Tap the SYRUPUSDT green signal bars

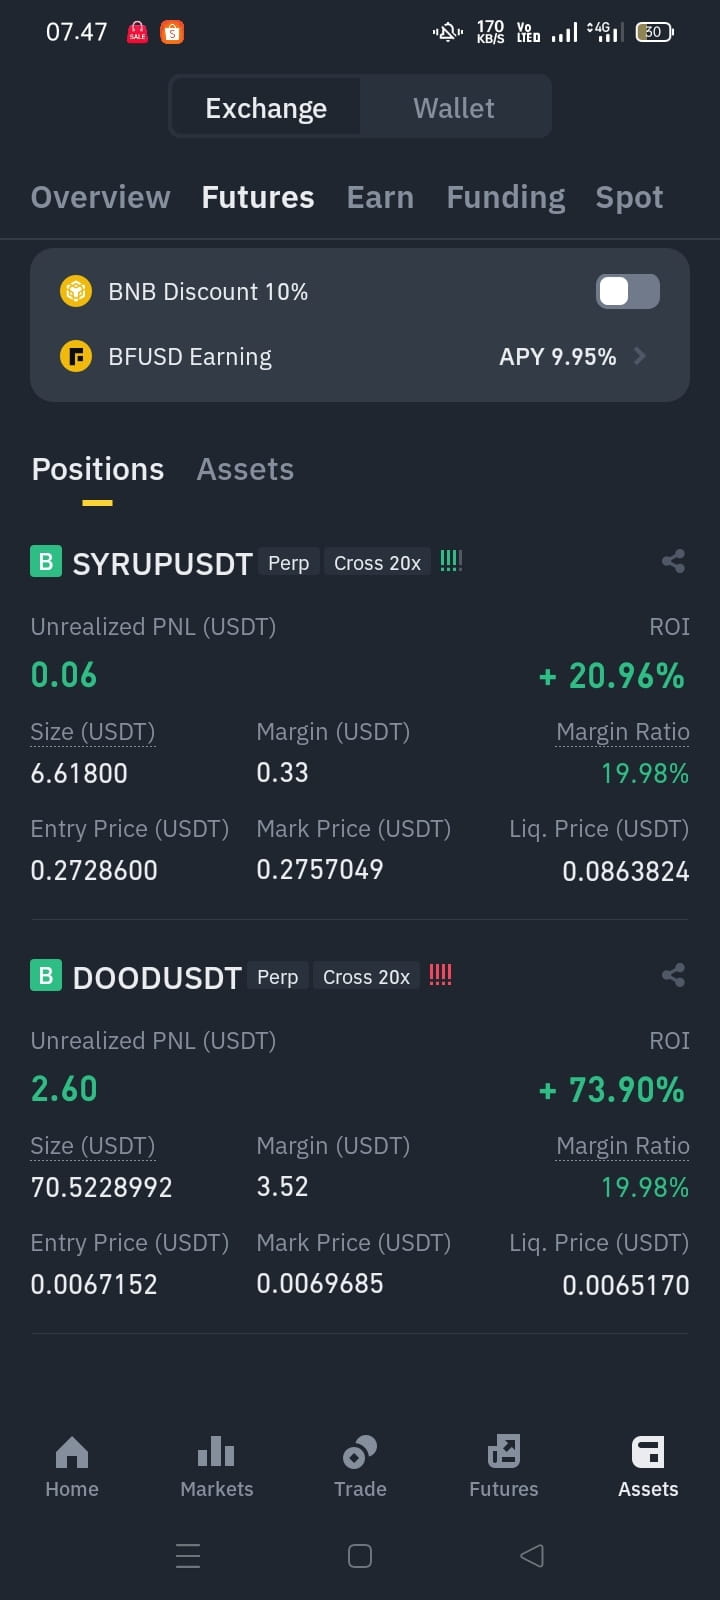451,561
